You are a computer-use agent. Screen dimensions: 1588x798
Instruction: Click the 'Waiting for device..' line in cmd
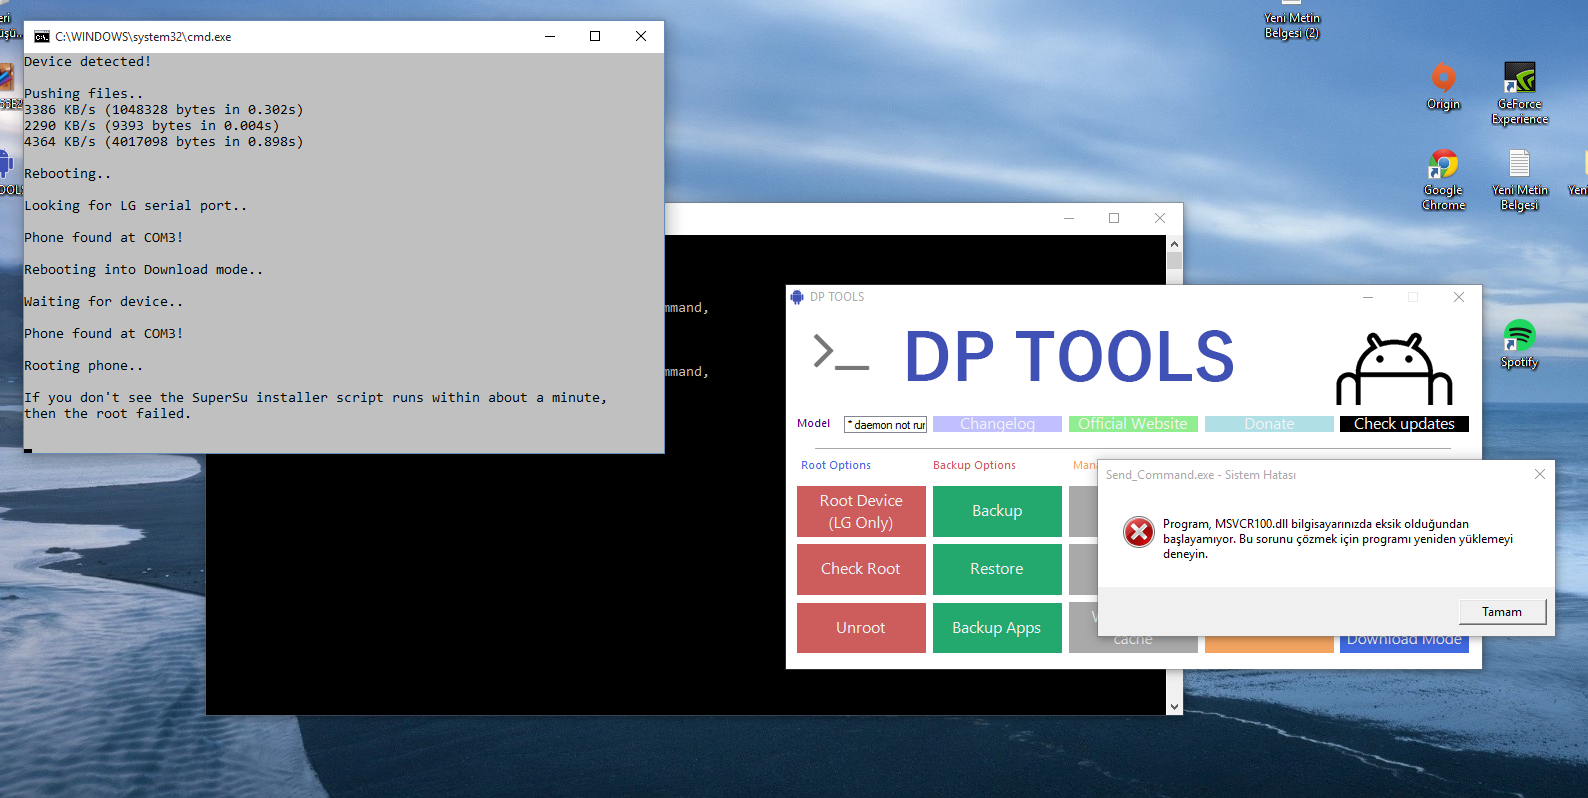pos(104,302)
